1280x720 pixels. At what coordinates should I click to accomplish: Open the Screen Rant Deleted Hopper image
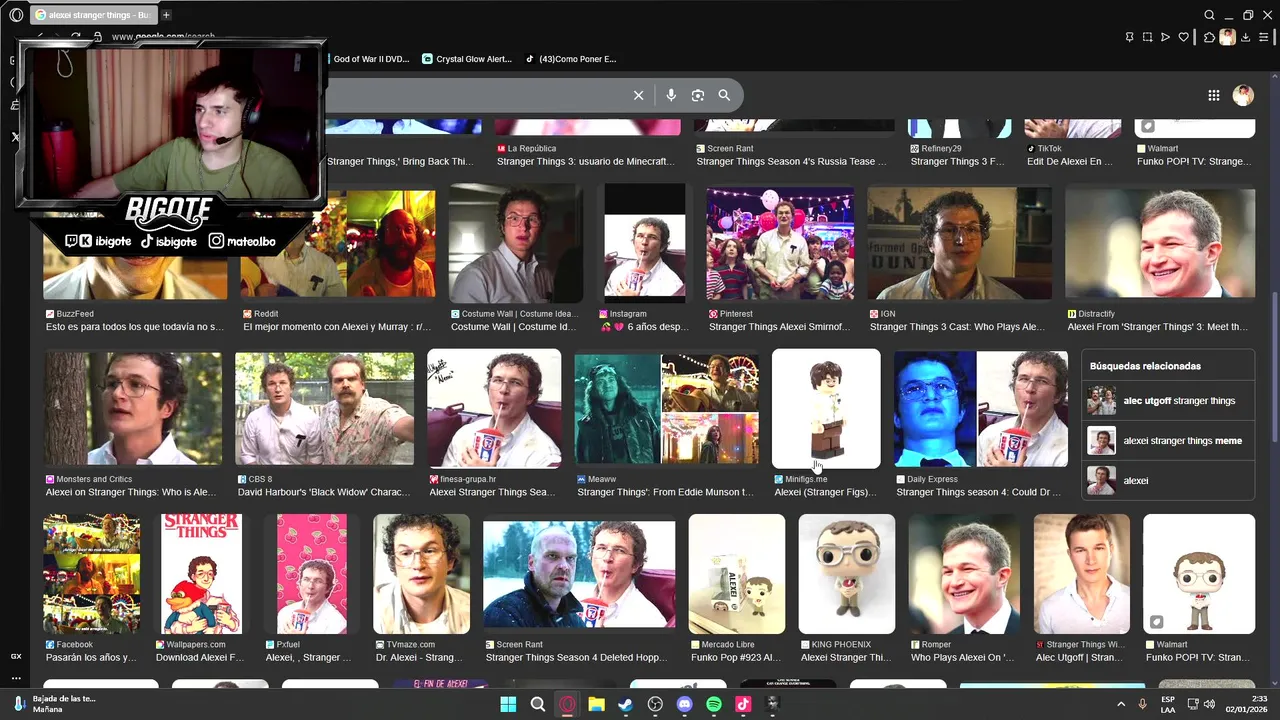[579, 574]
